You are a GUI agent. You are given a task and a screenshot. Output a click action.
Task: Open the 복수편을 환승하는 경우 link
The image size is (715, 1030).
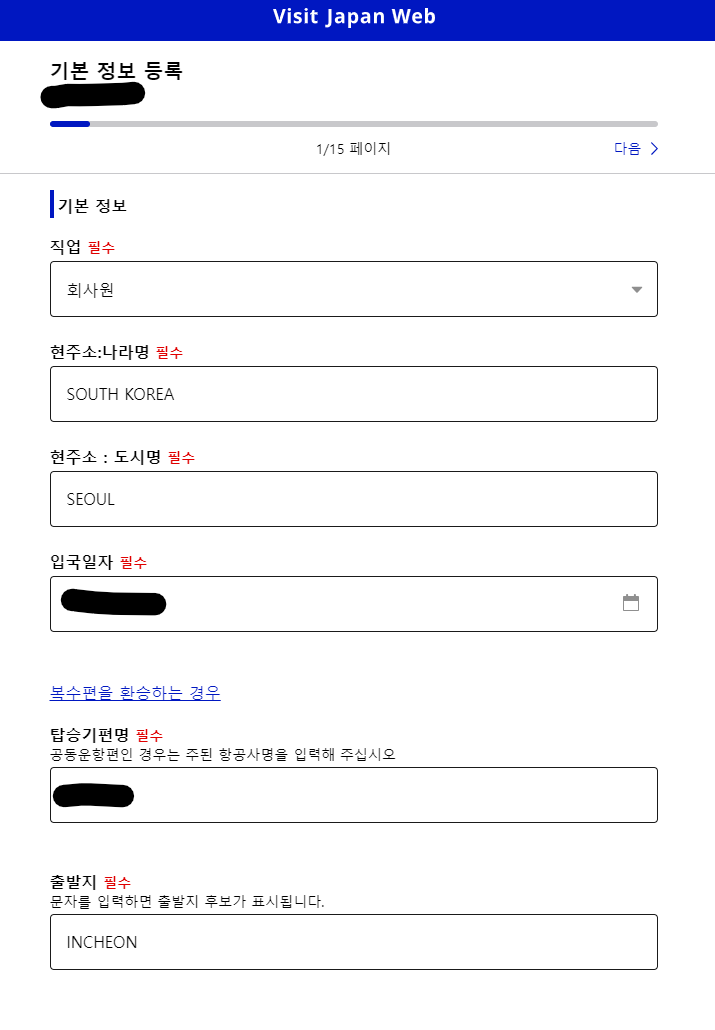click(x=135, y=693)
